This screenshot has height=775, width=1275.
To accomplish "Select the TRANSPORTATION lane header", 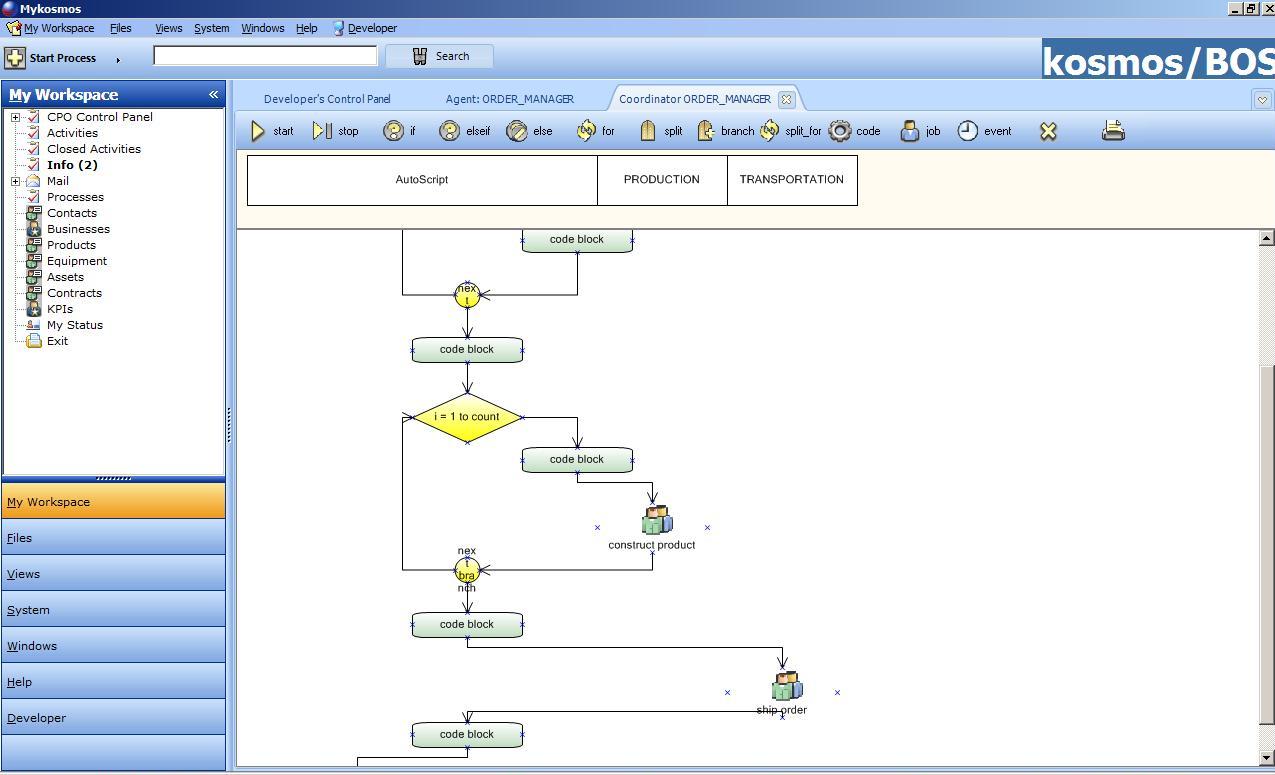I will pyautogui.click(x=792, y=180).
